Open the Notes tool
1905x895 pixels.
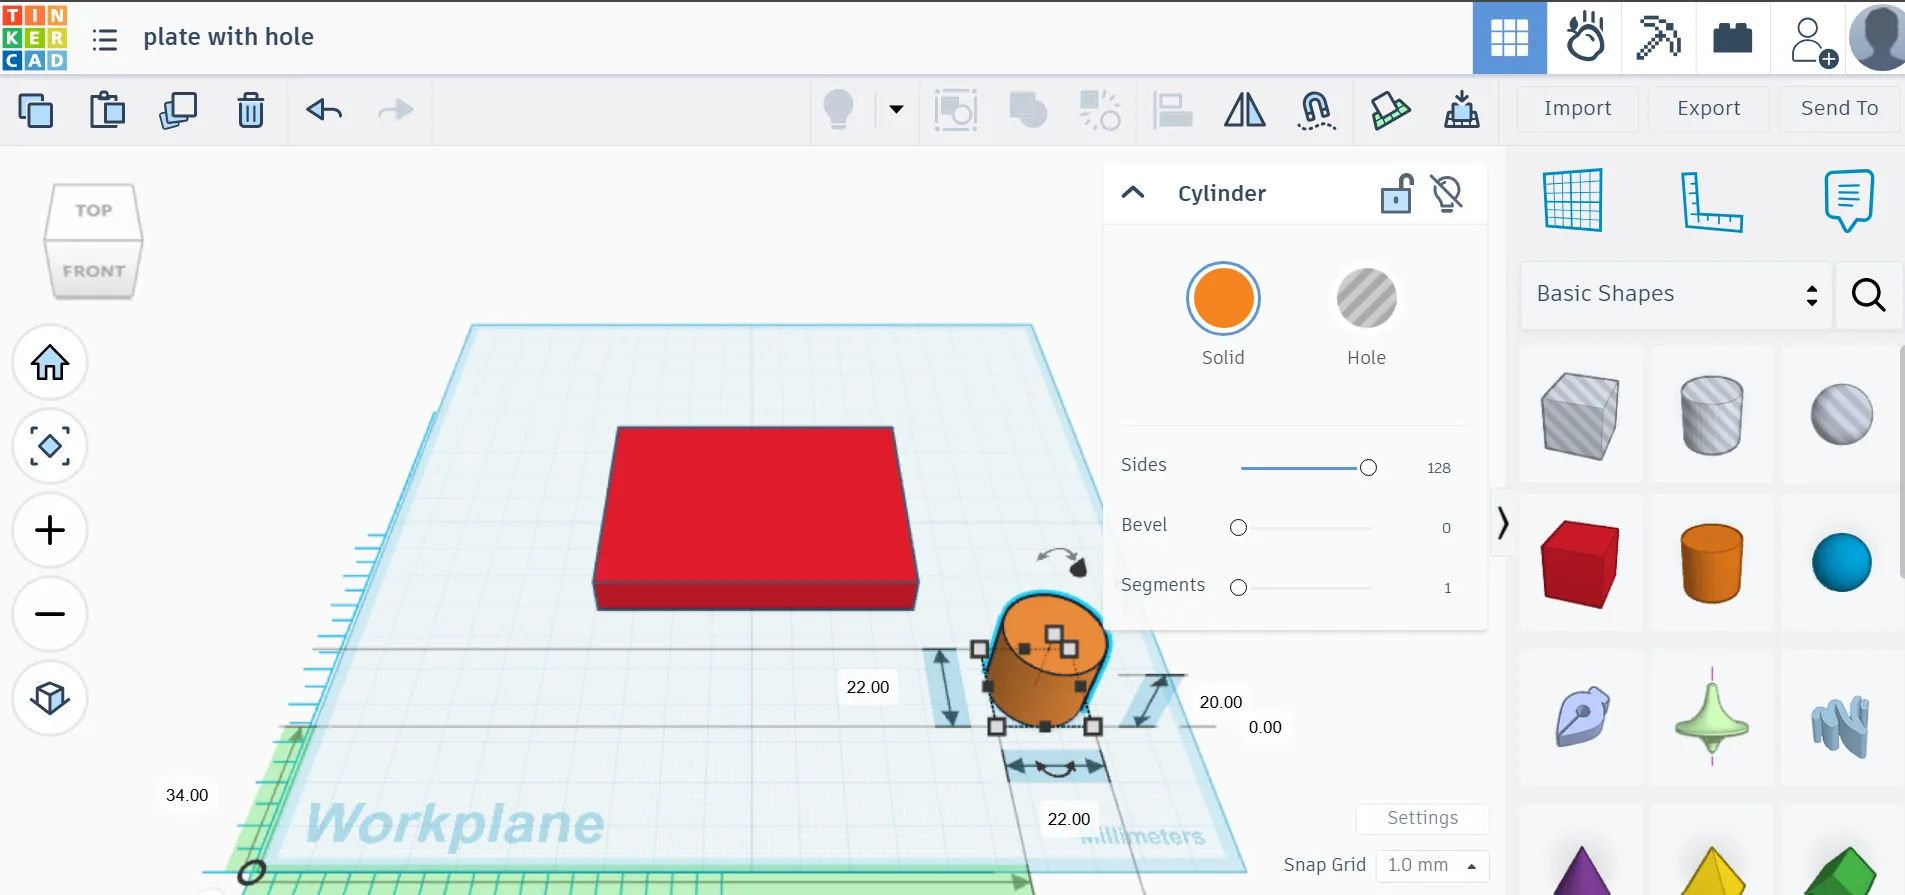point(1847,200)
